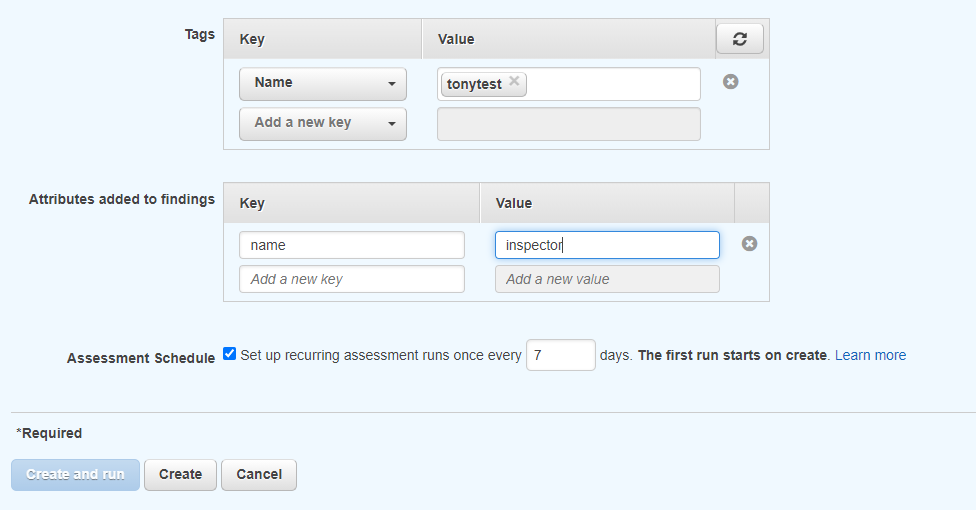Click the empty tag value field below tonytest
This screenshot has height=510, width=976.
(568, 124)
